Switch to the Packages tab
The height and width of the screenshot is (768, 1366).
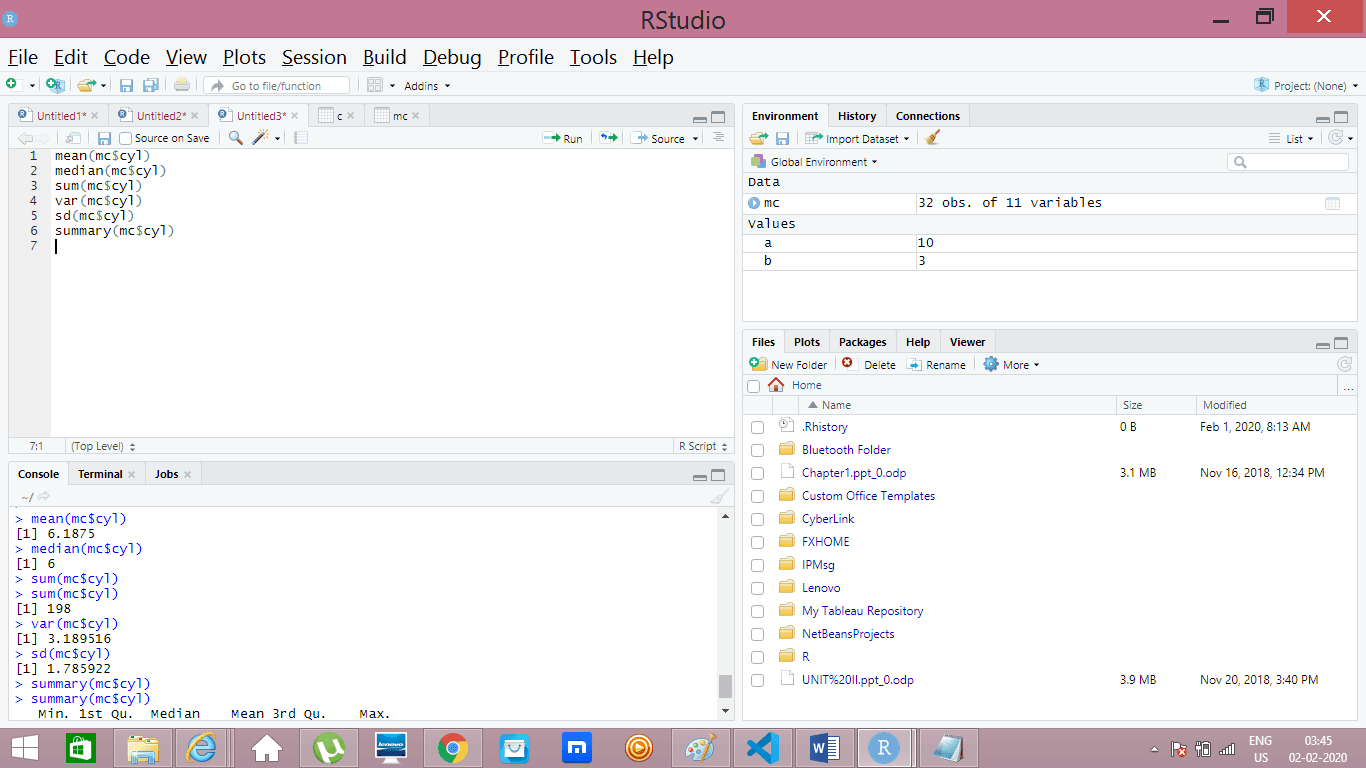coord(862,342)
